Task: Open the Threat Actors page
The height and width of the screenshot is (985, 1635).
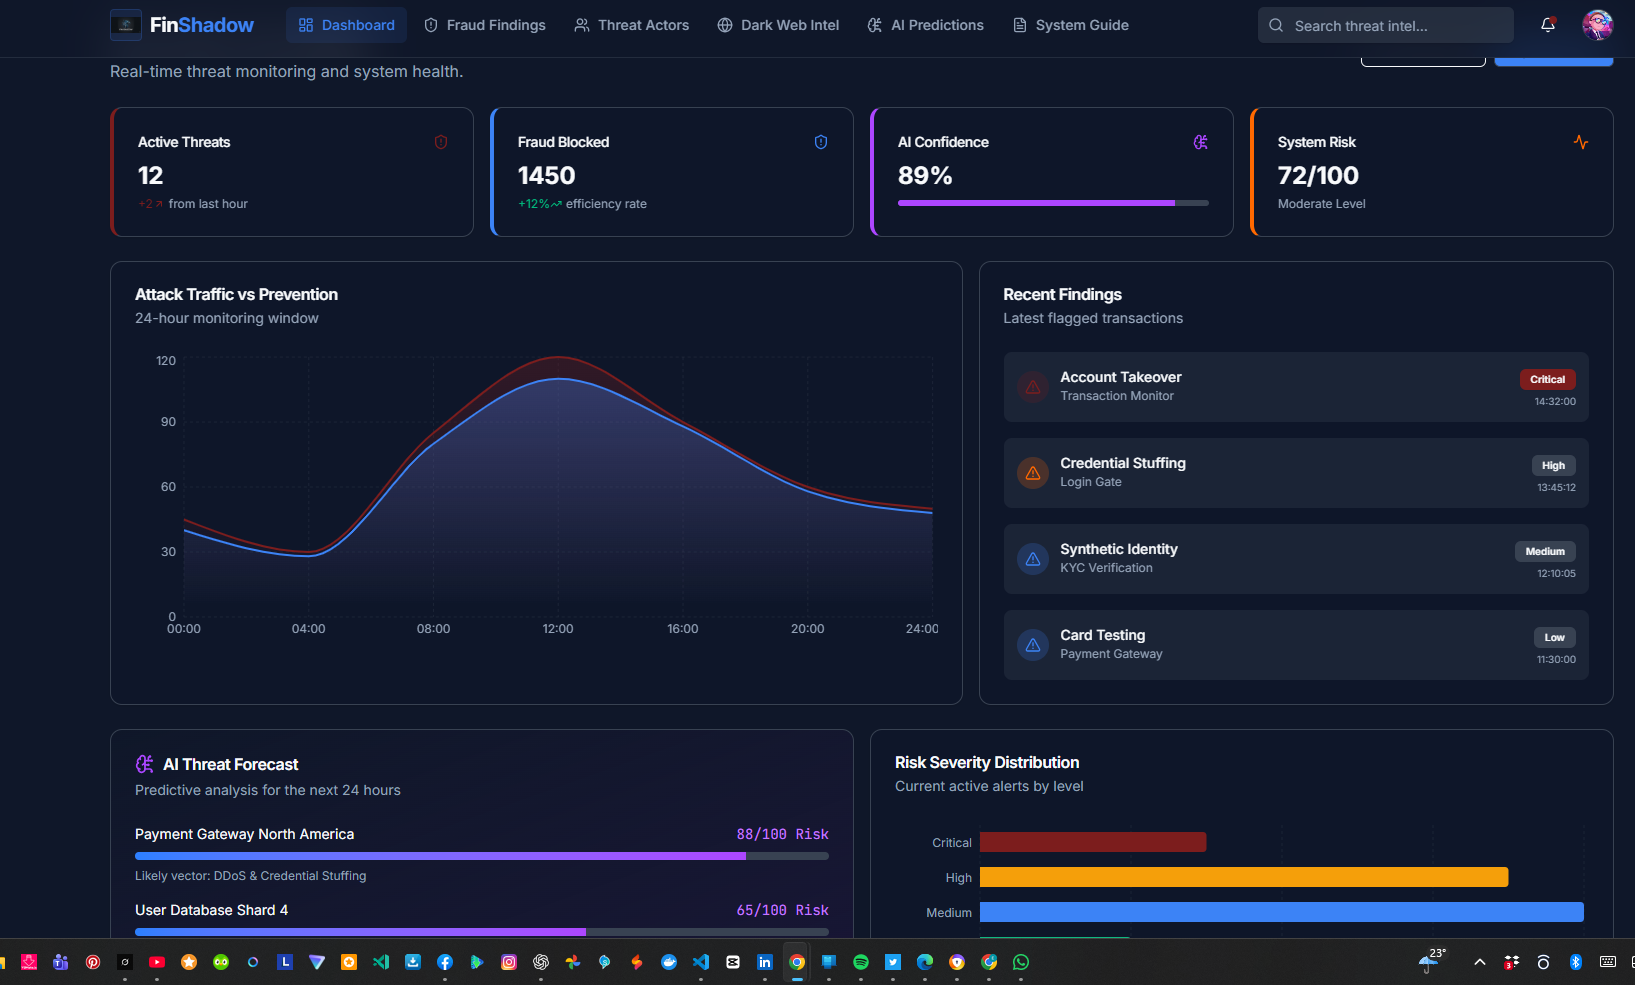Action: click(632, 25)
